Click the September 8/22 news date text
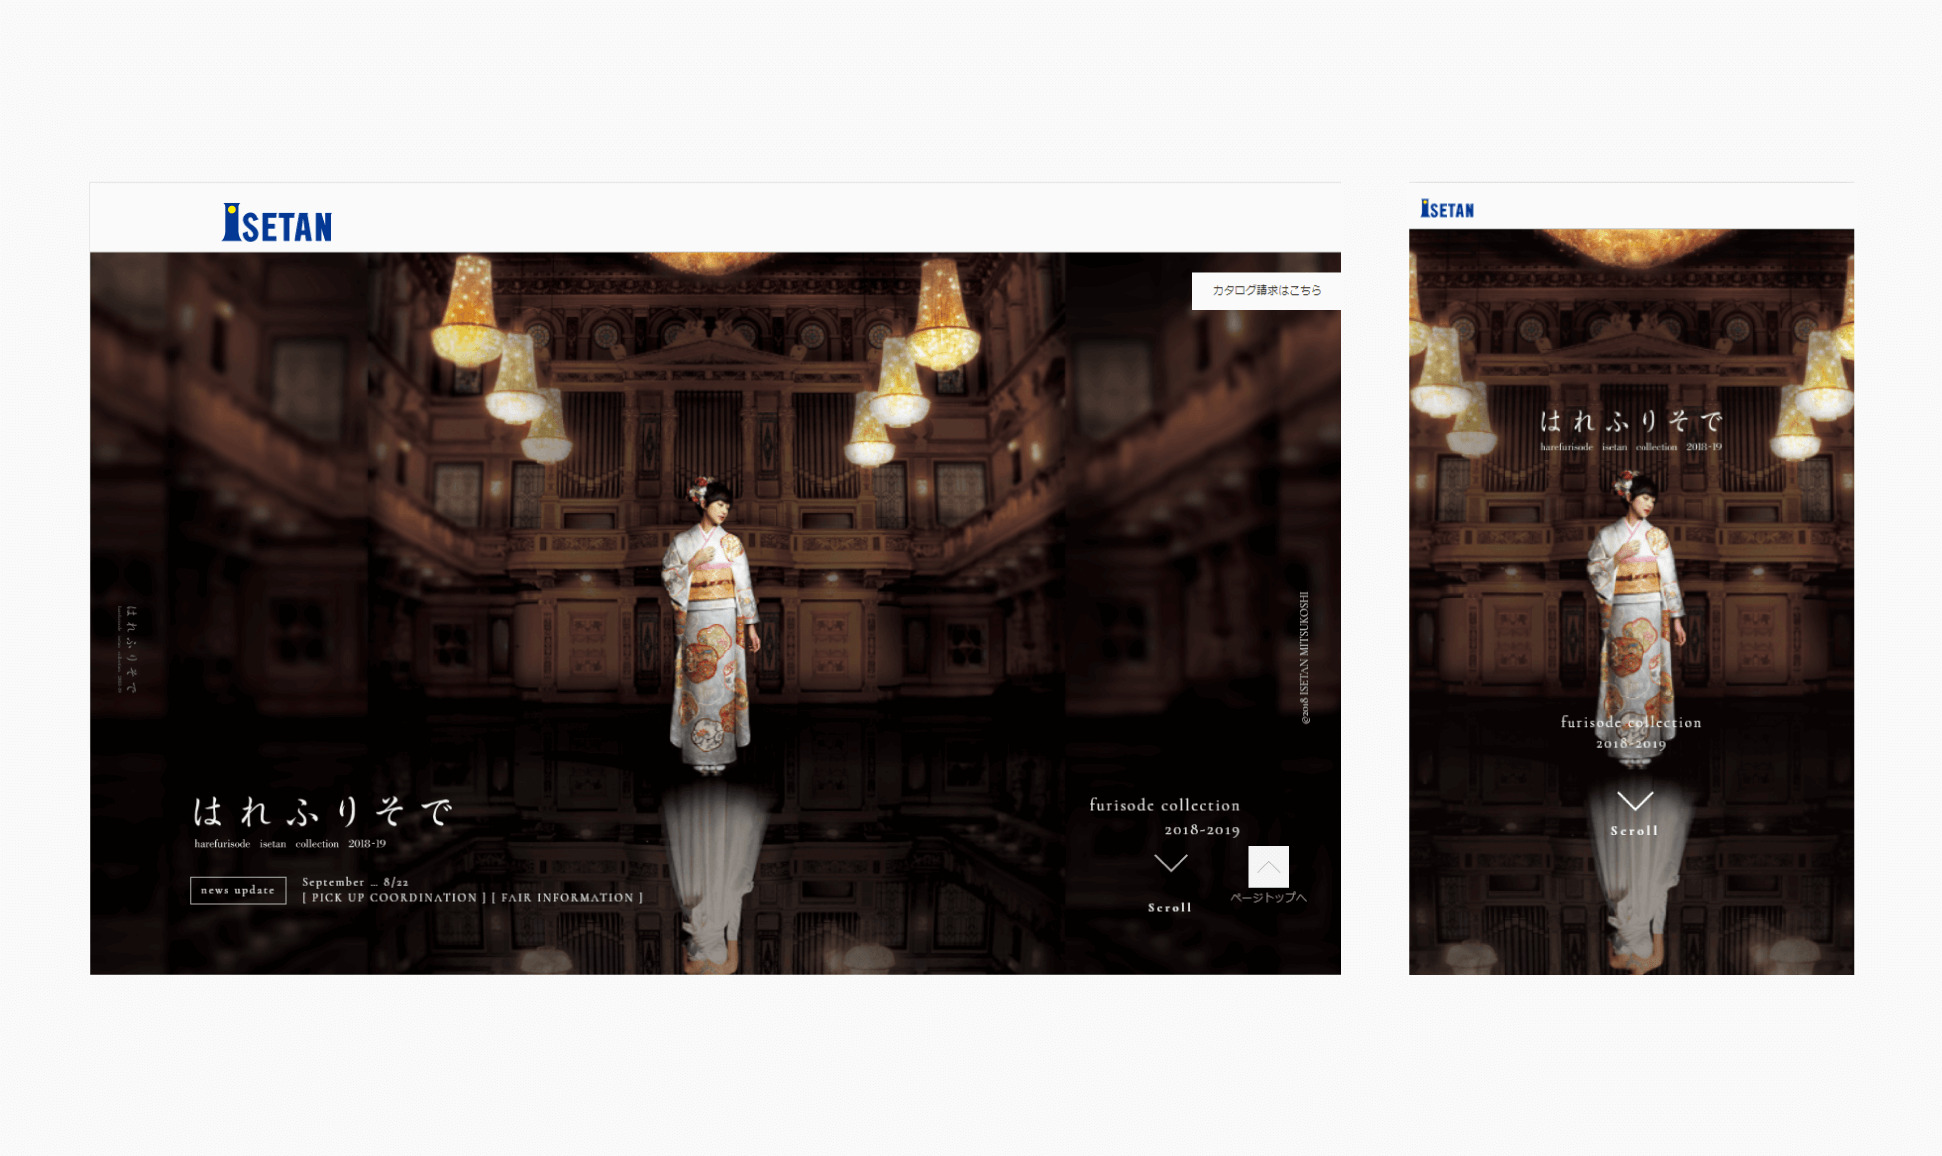Screen dimensions: 1942x1156 (355, 882)
